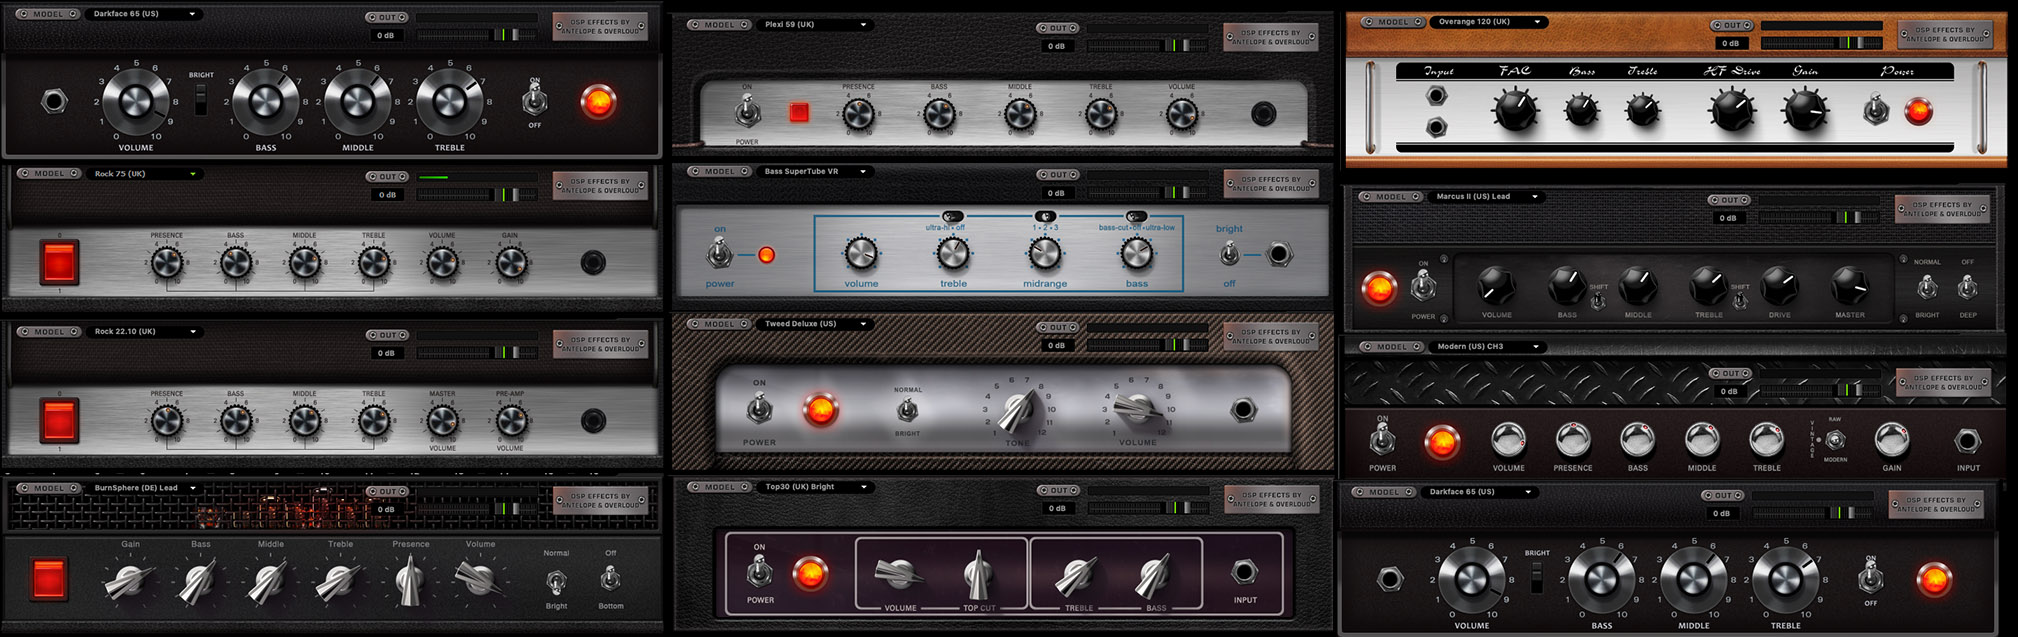Open the Plexi 59 (UK) model dropdown

pyautogui.click(x=815, y=25)
